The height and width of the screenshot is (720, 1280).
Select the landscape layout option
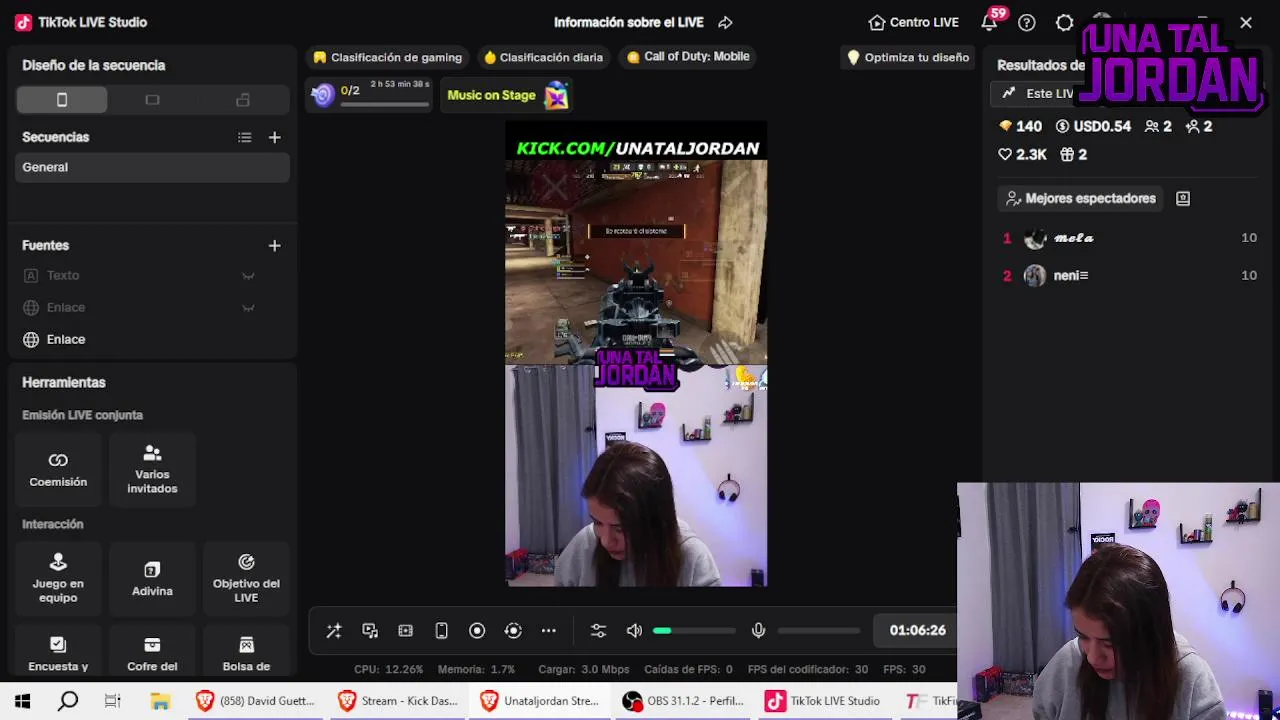coord(152,100)
